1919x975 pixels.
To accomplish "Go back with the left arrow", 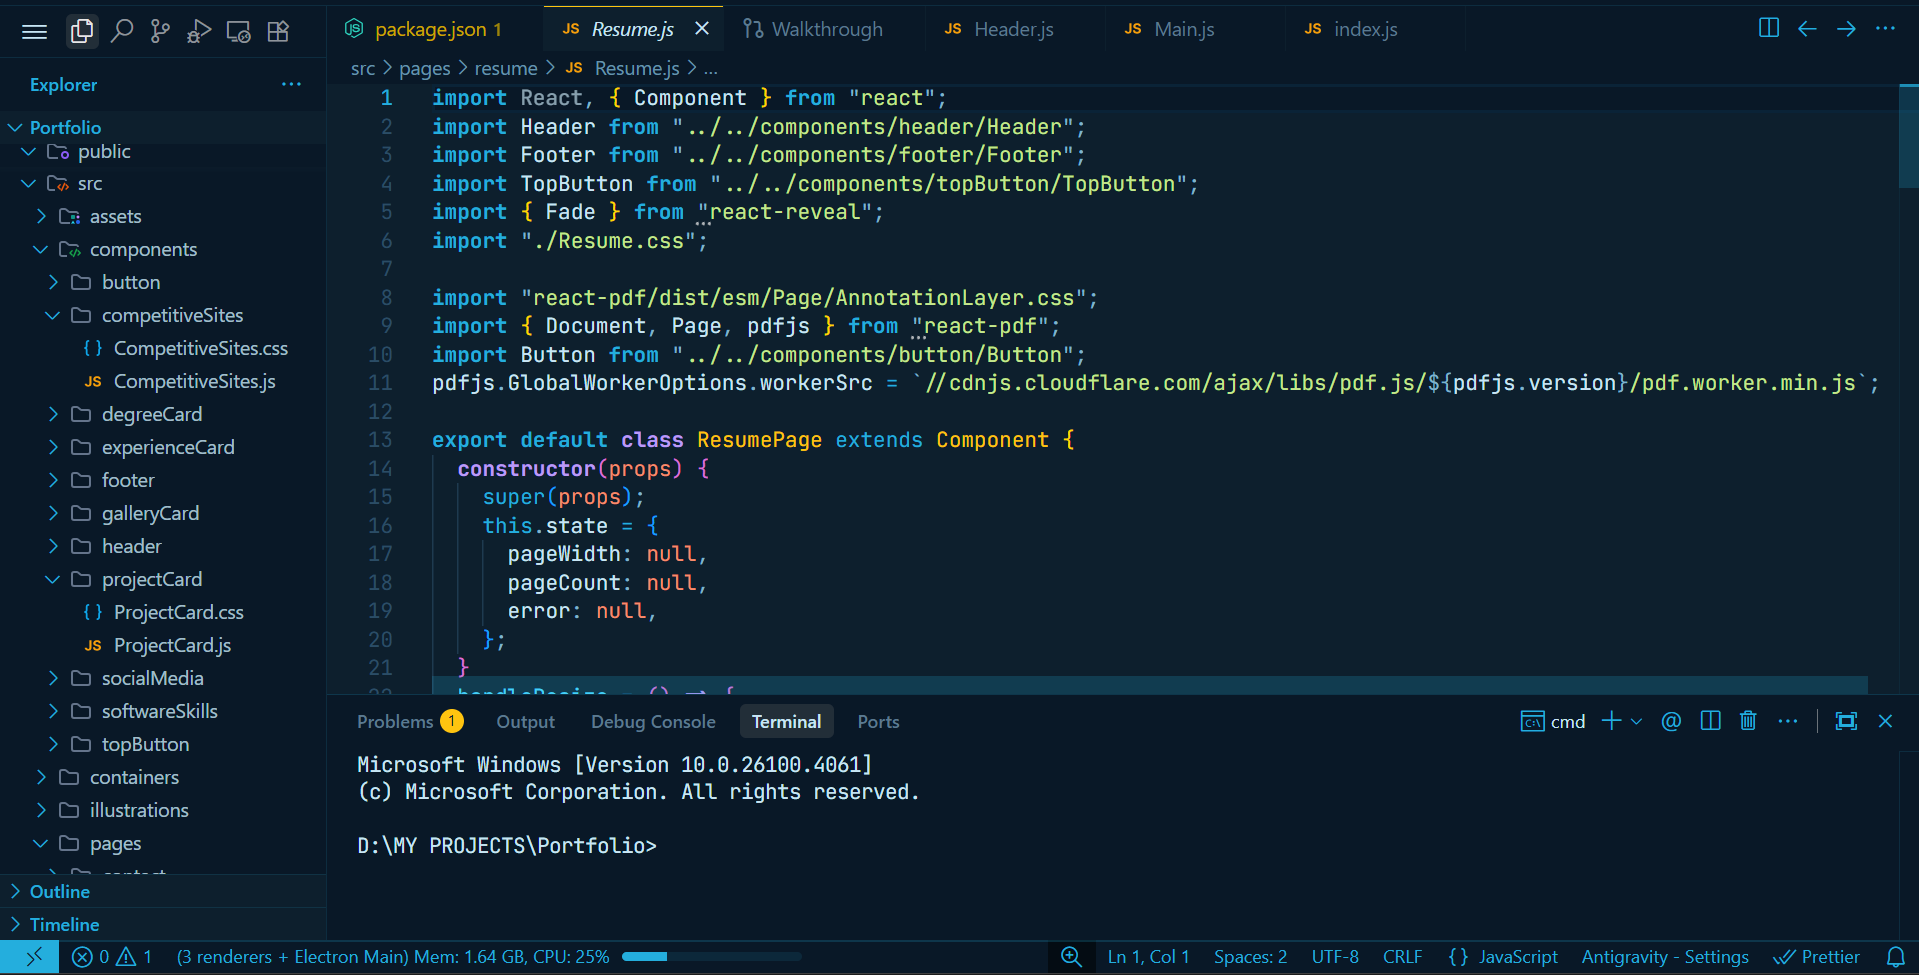I will tap(1807, 29).
